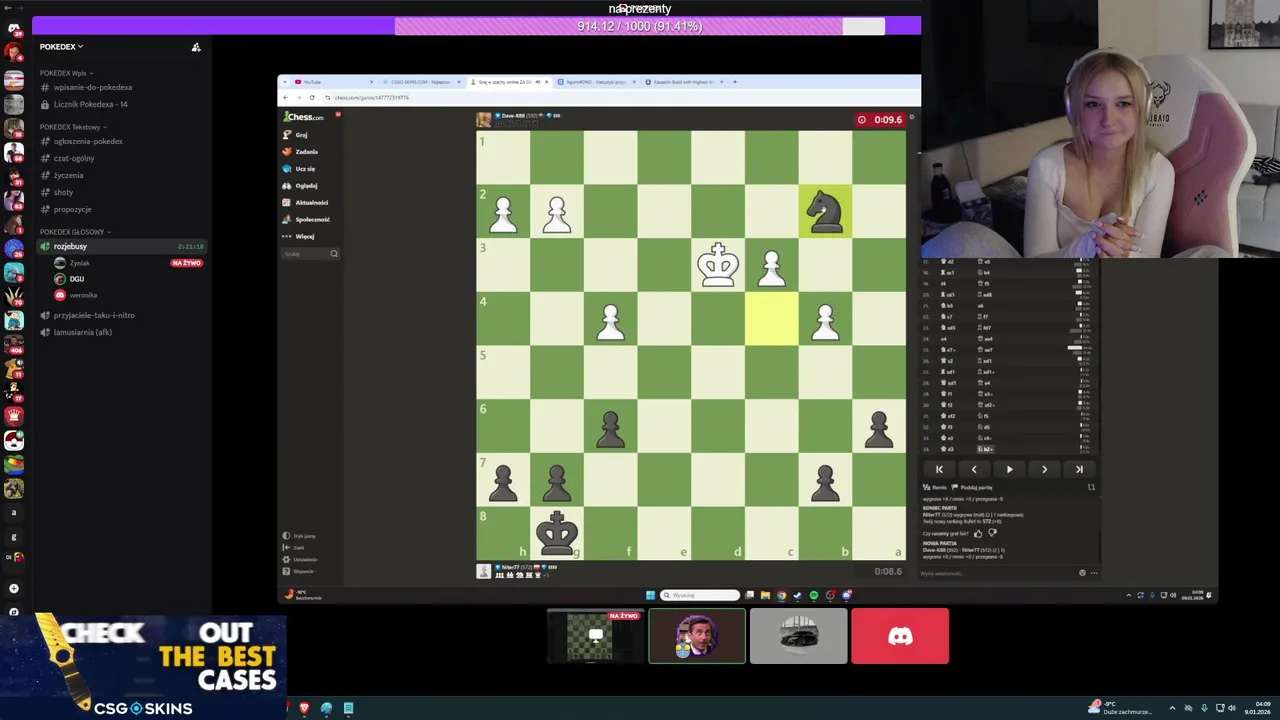The image size is (1280, 720).
Task: Select the red Discord avatar participant tile
Action: [x=900, y=636]
